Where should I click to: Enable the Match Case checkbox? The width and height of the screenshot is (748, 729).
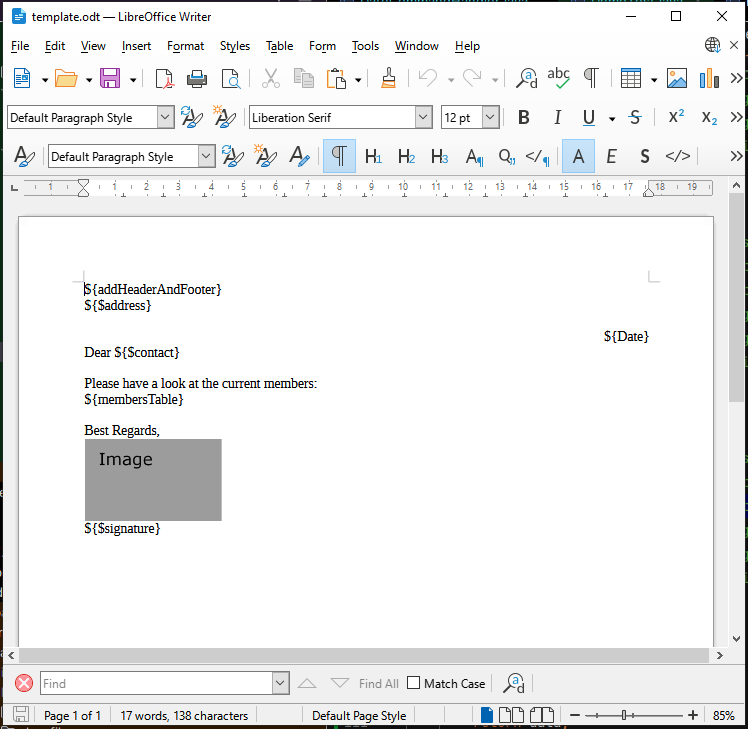click(414, 684)
